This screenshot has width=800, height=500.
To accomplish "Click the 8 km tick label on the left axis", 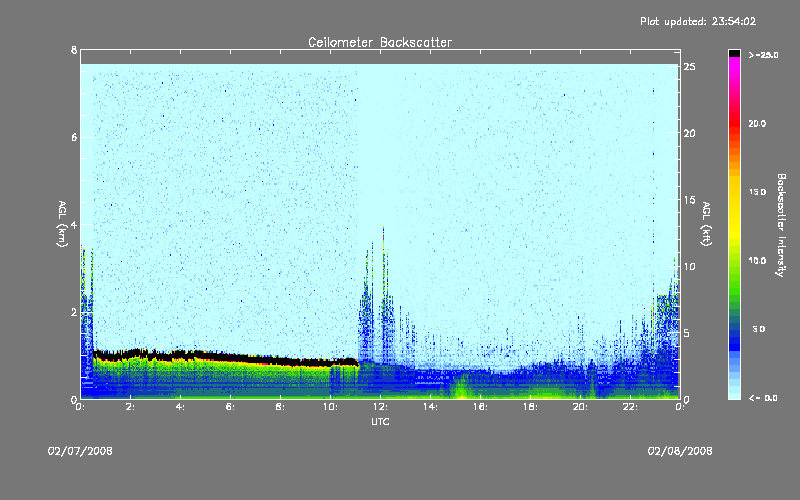I will (74, 50).
